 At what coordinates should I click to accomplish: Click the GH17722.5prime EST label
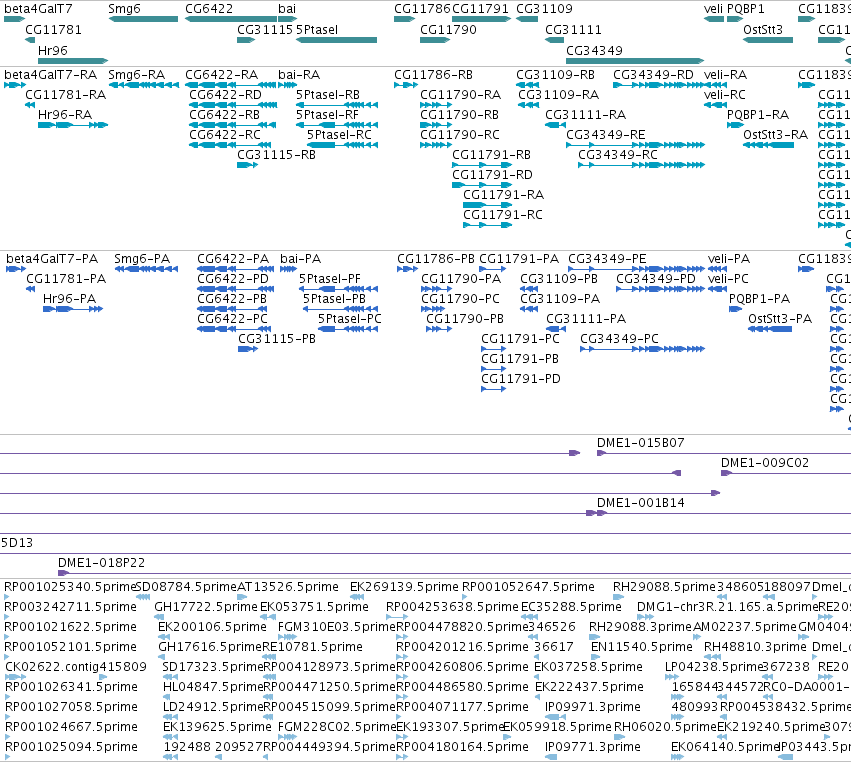point(206,606)
